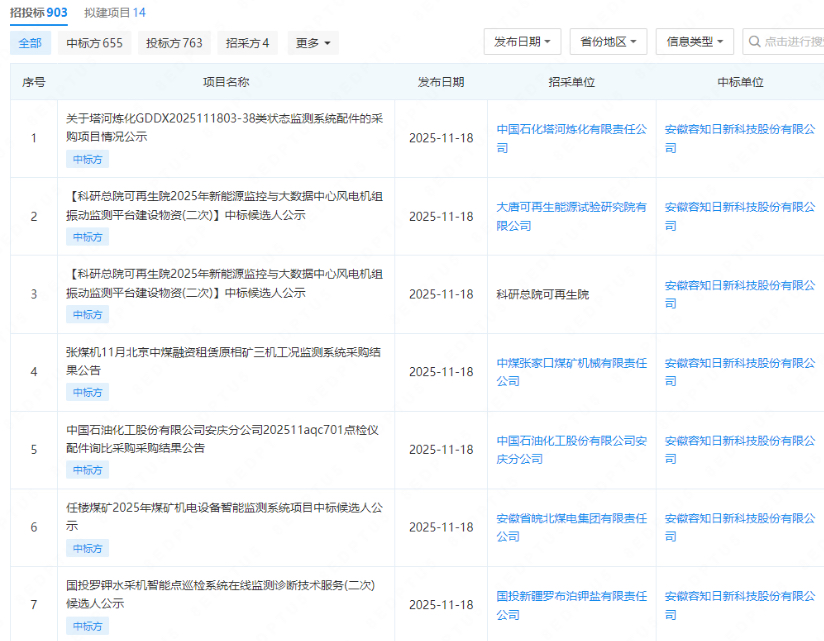
Task: Open 中国石油化工股份有限公司安庆分公司 link
Action: point(572,450)
